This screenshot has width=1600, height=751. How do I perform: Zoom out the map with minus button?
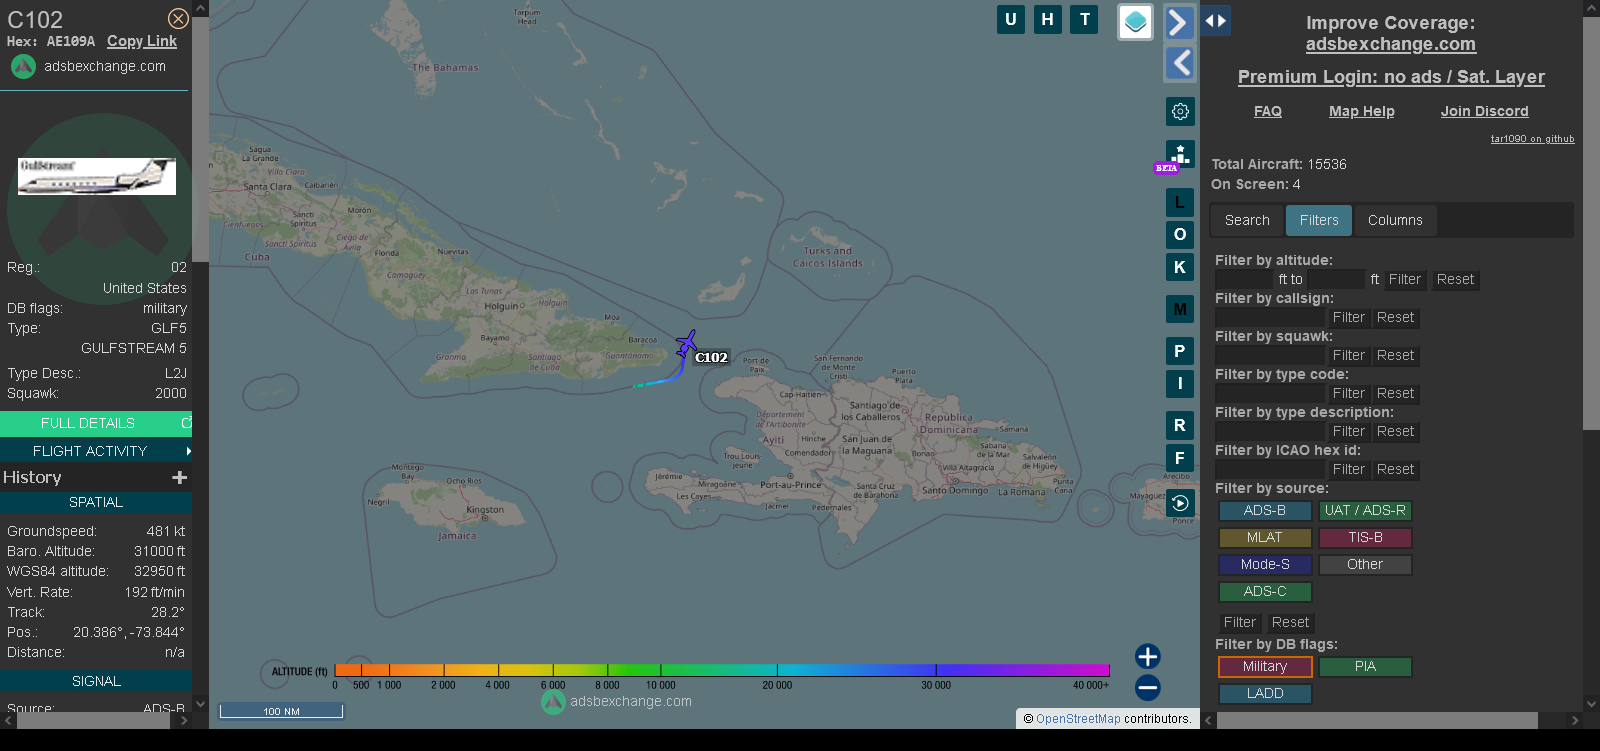pos(1148,687)
